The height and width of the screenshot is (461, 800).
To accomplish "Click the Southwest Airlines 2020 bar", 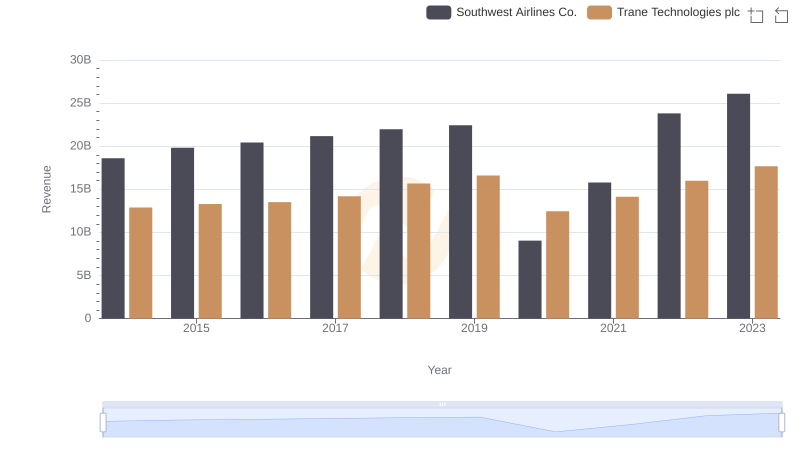I will [530, 279].
